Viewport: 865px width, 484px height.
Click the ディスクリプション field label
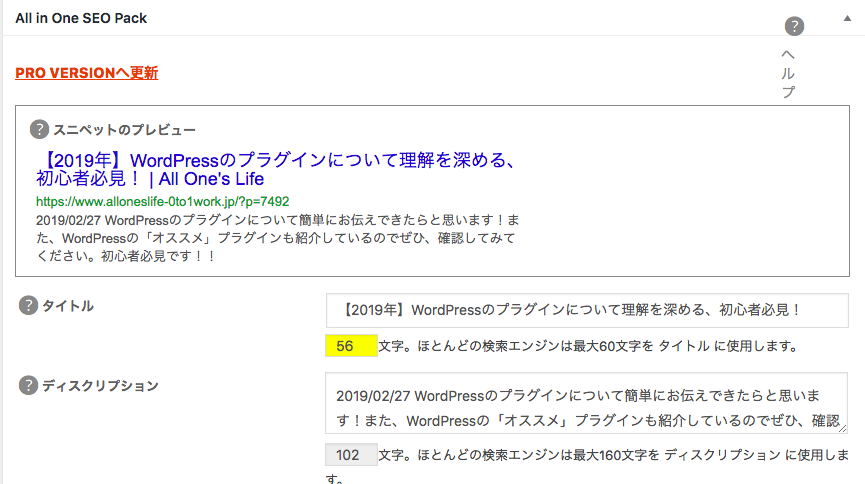point(100,385)
